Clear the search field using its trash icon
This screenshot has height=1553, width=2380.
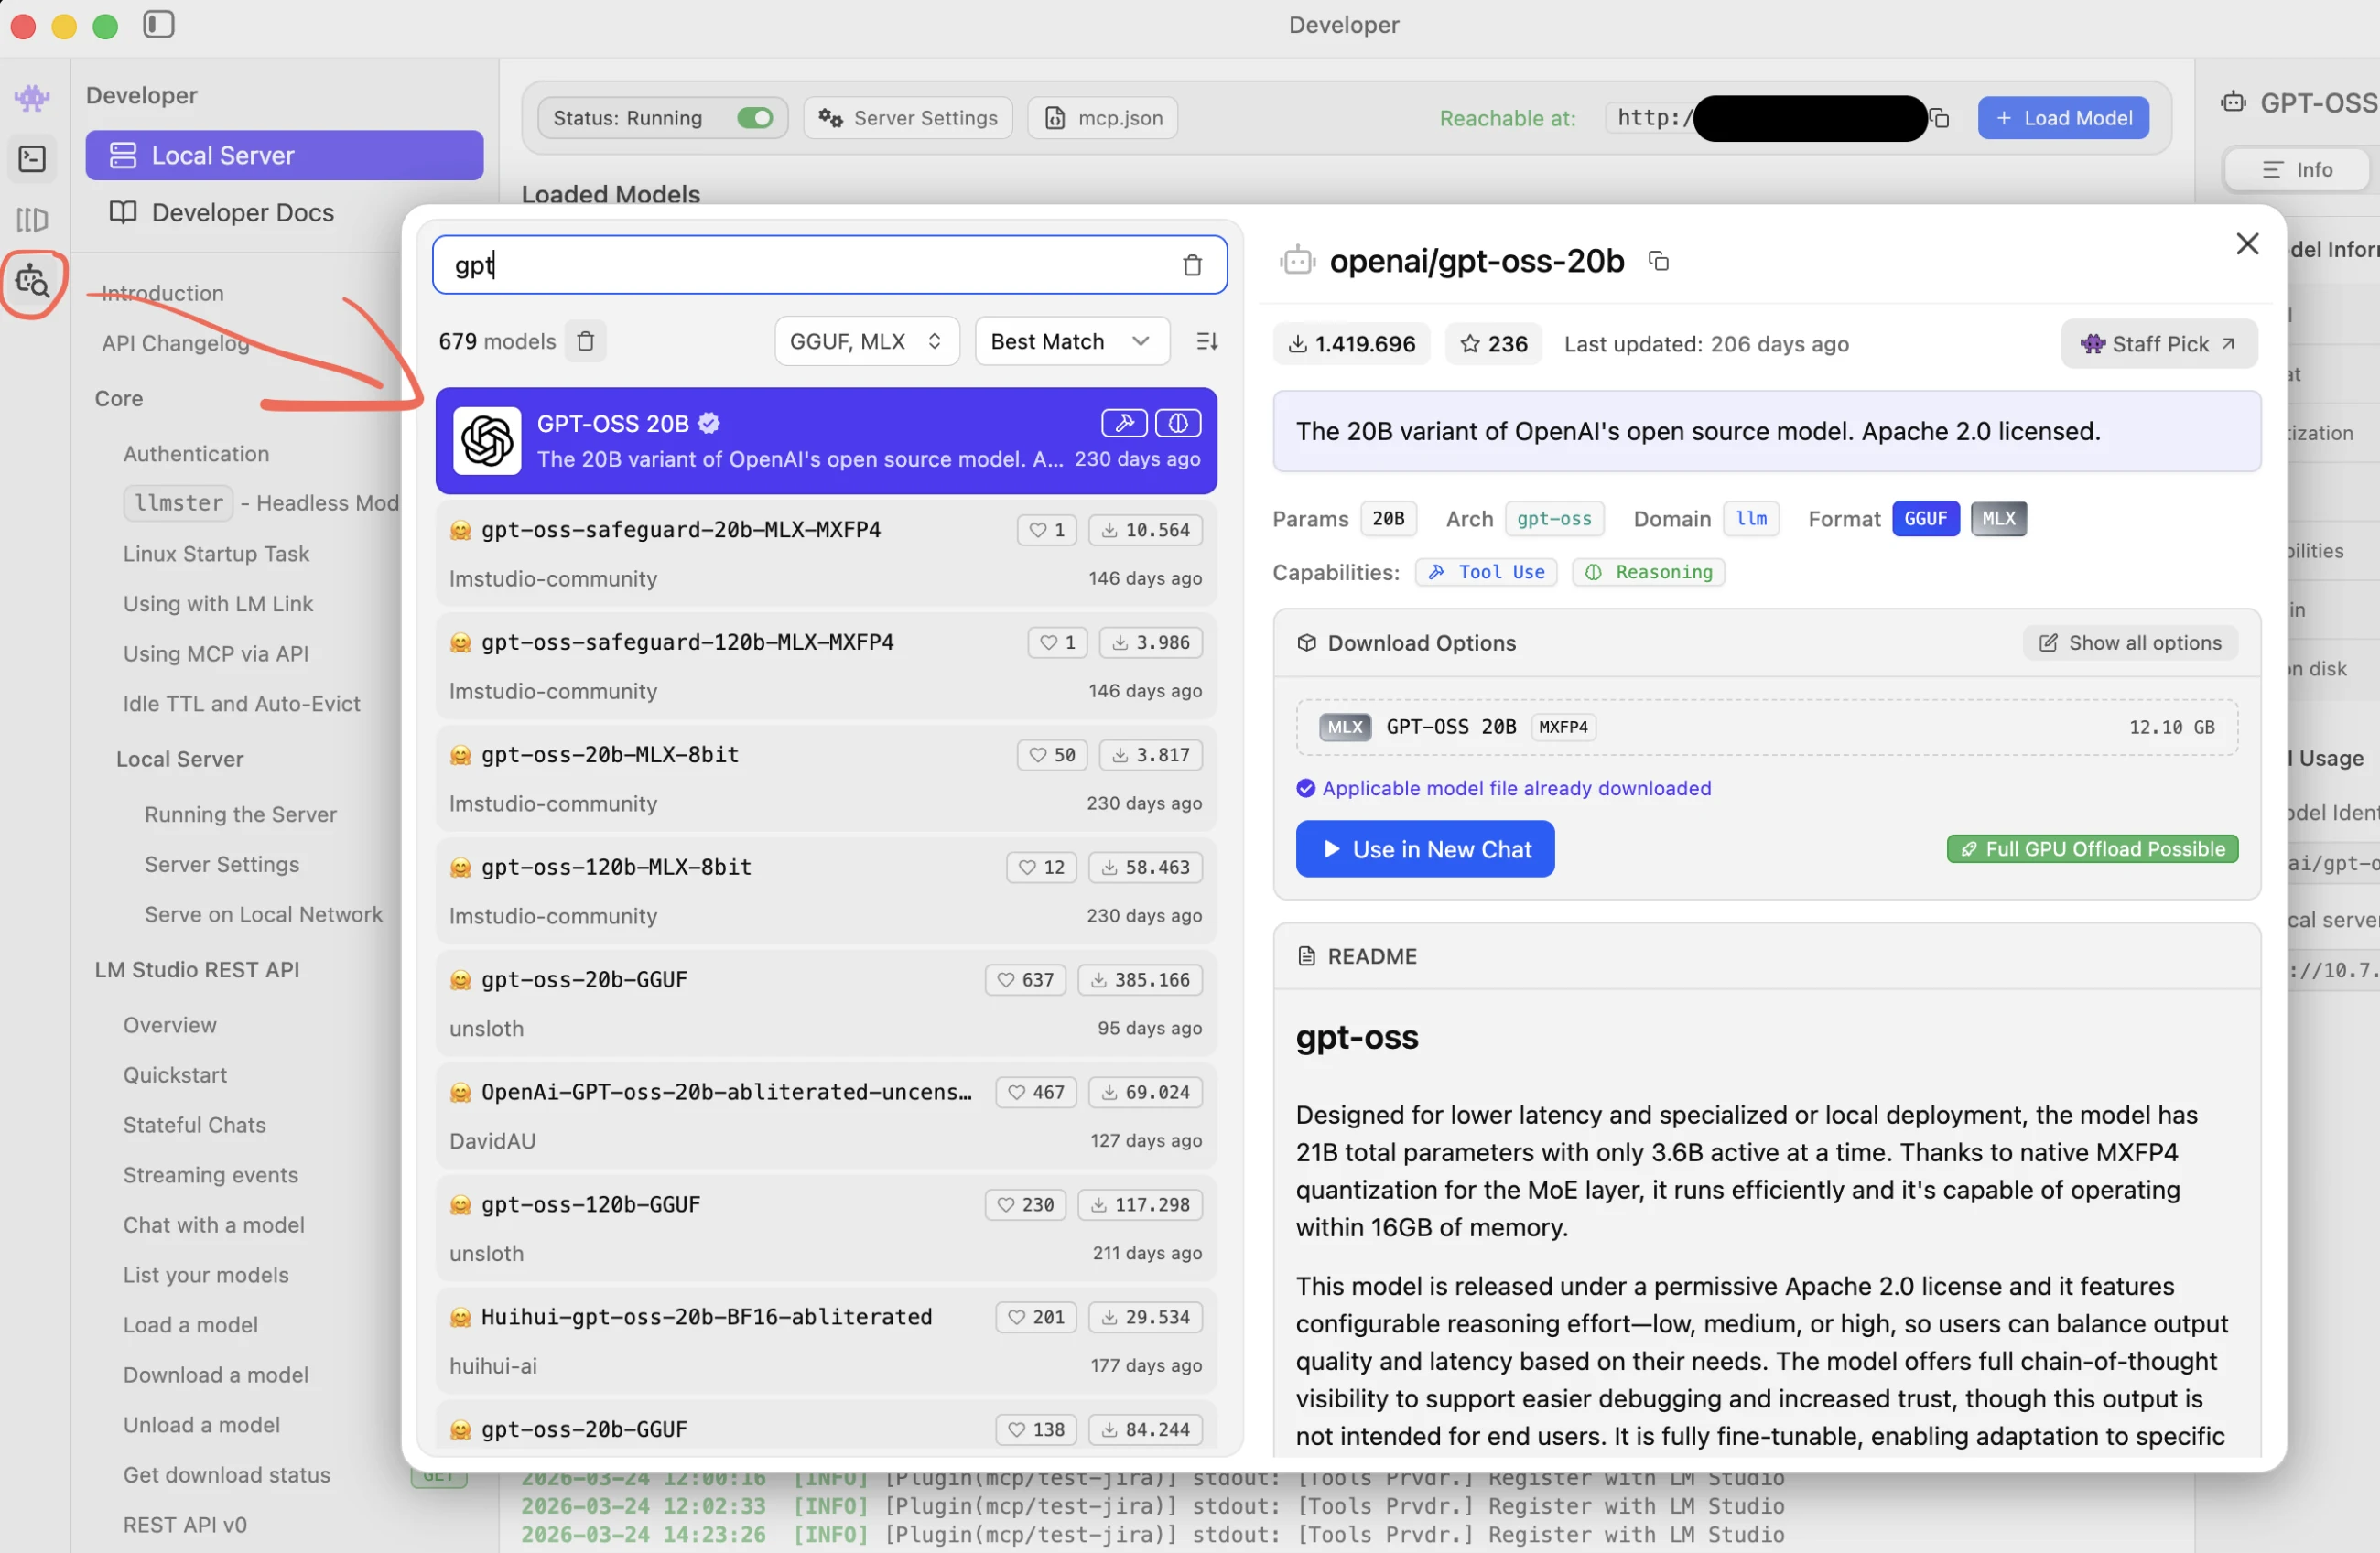(x=1192, y=265)
